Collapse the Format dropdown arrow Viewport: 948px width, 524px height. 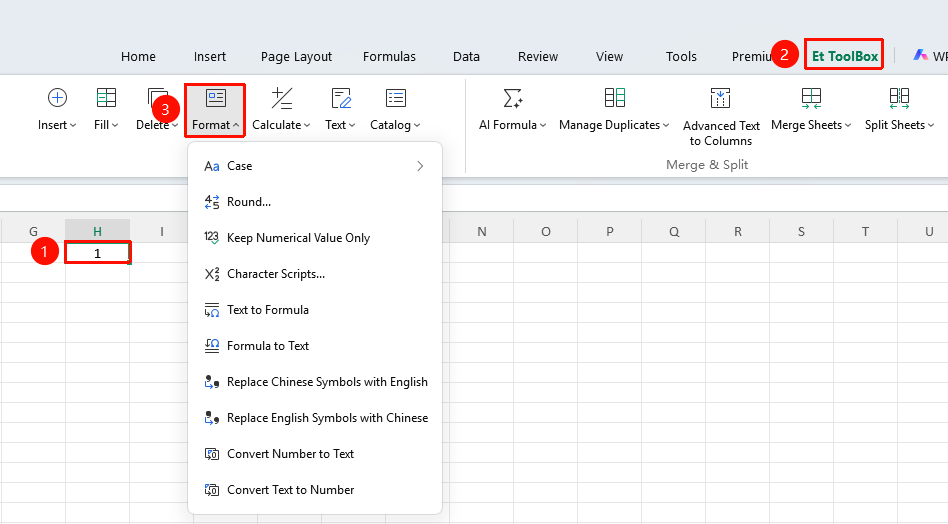[236, 125]
